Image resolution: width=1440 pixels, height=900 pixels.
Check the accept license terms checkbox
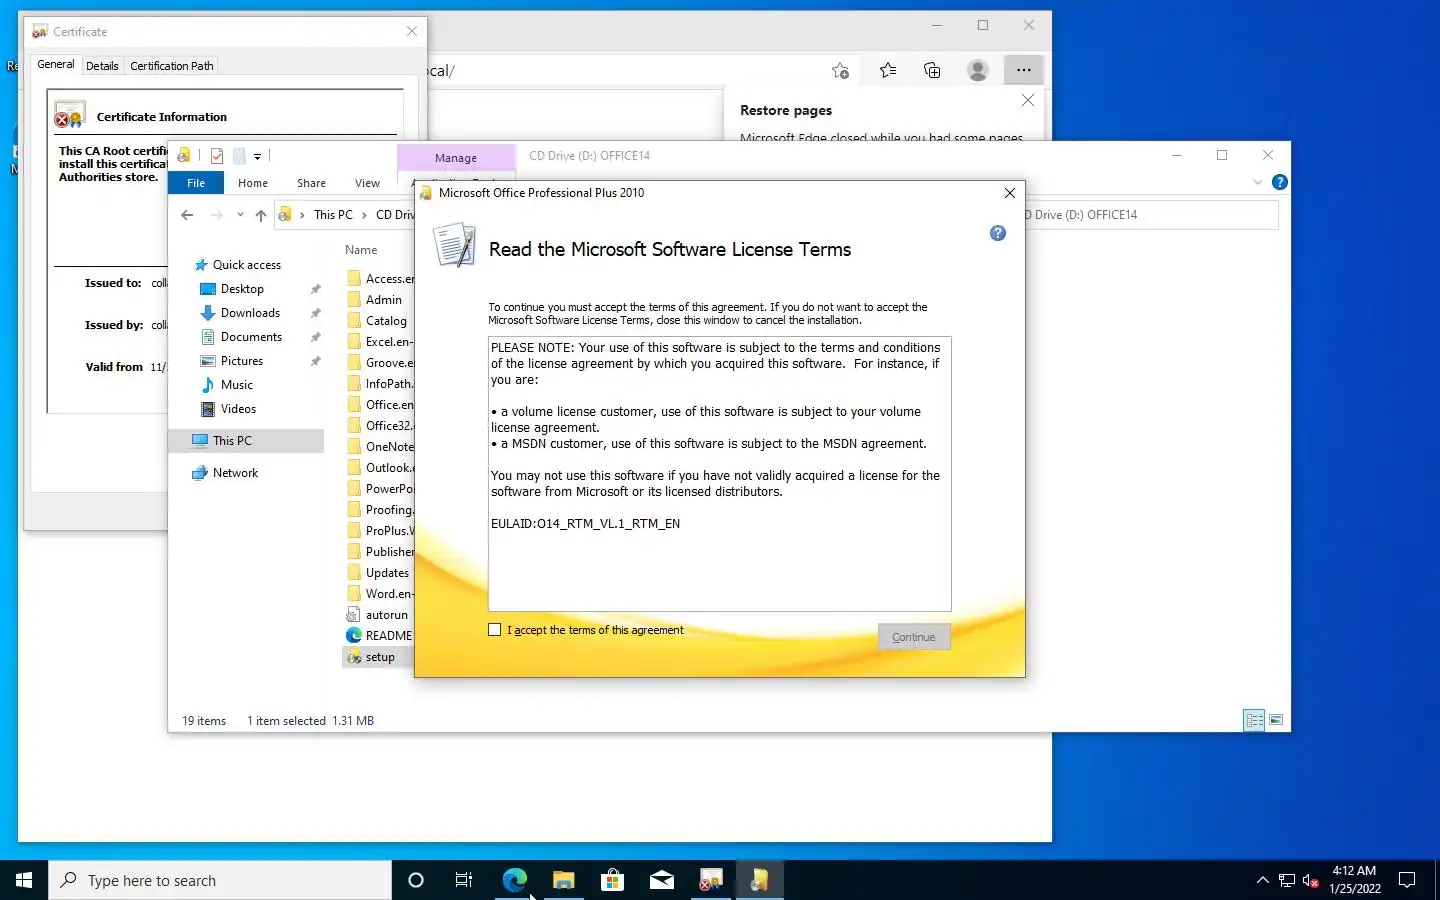point(494,630)
